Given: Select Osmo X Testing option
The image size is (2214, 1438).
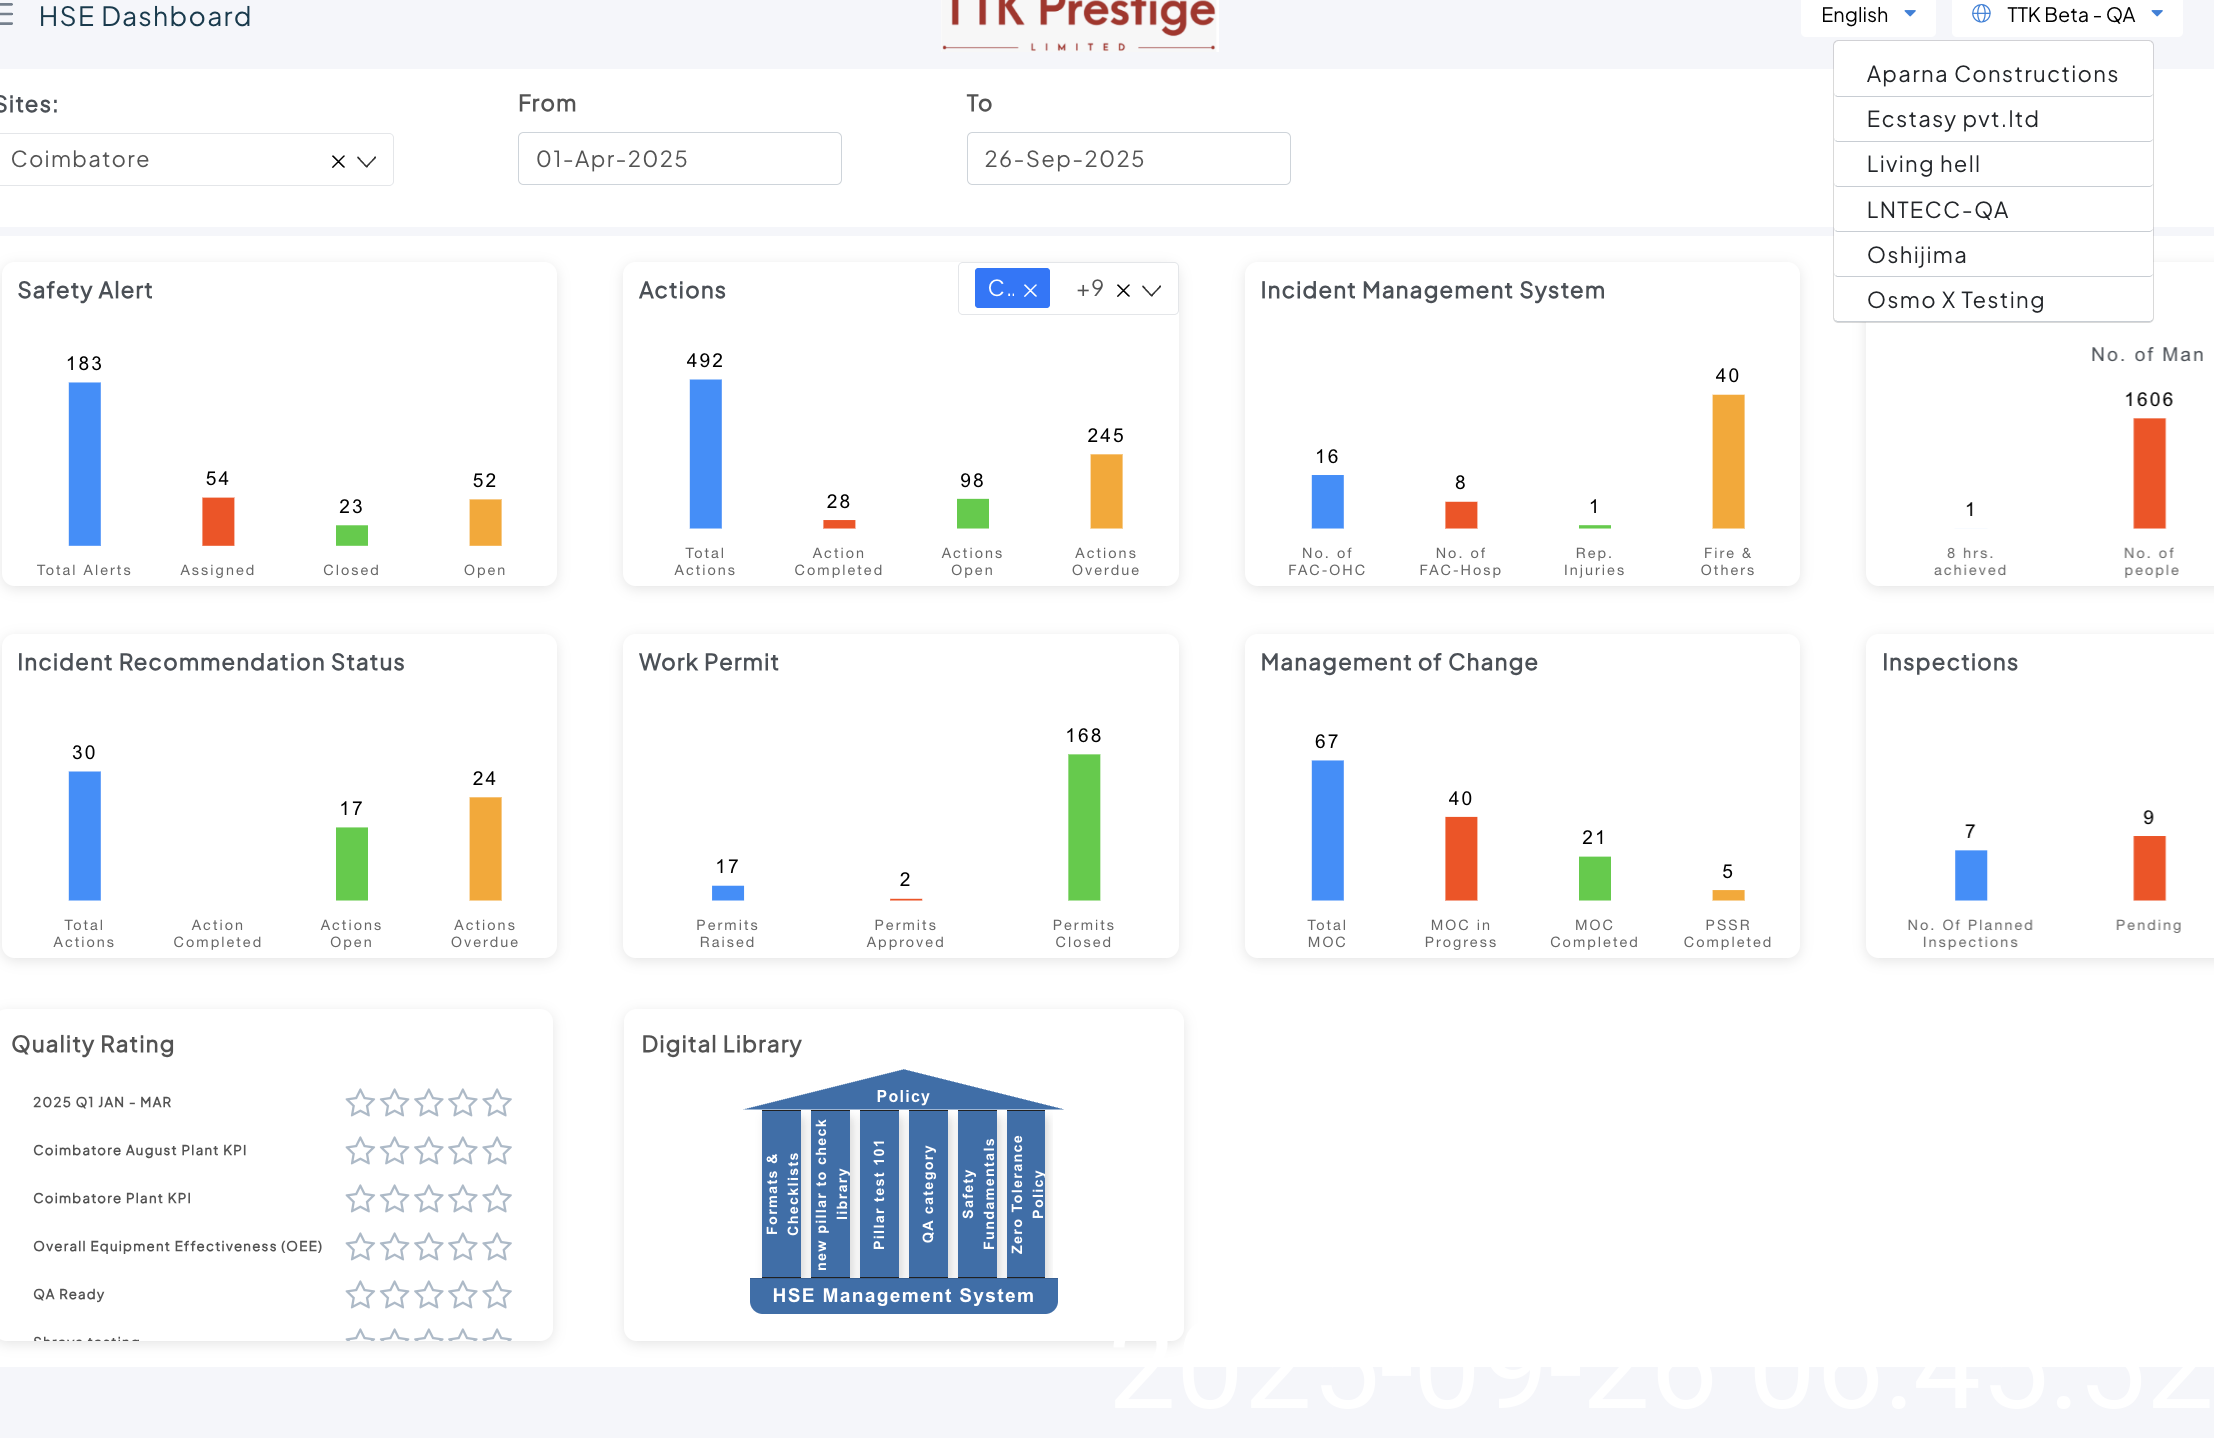Looking at the screenshot, I should pos(1955,300).
